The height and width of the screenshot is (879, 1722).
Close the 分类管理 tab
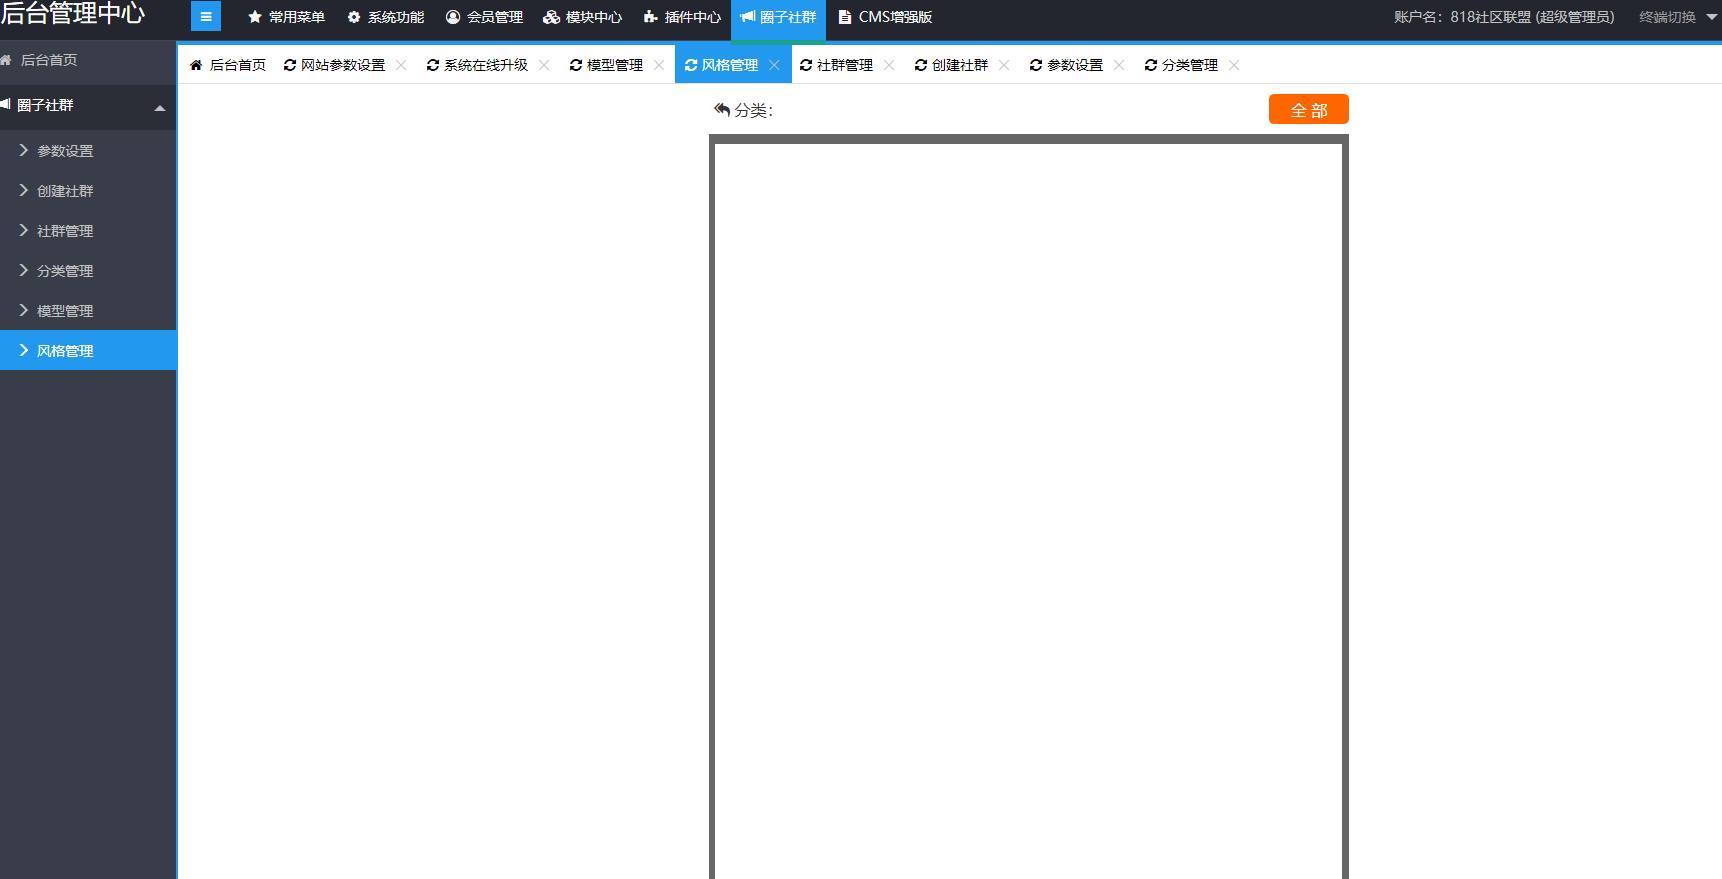(1234, 65)
